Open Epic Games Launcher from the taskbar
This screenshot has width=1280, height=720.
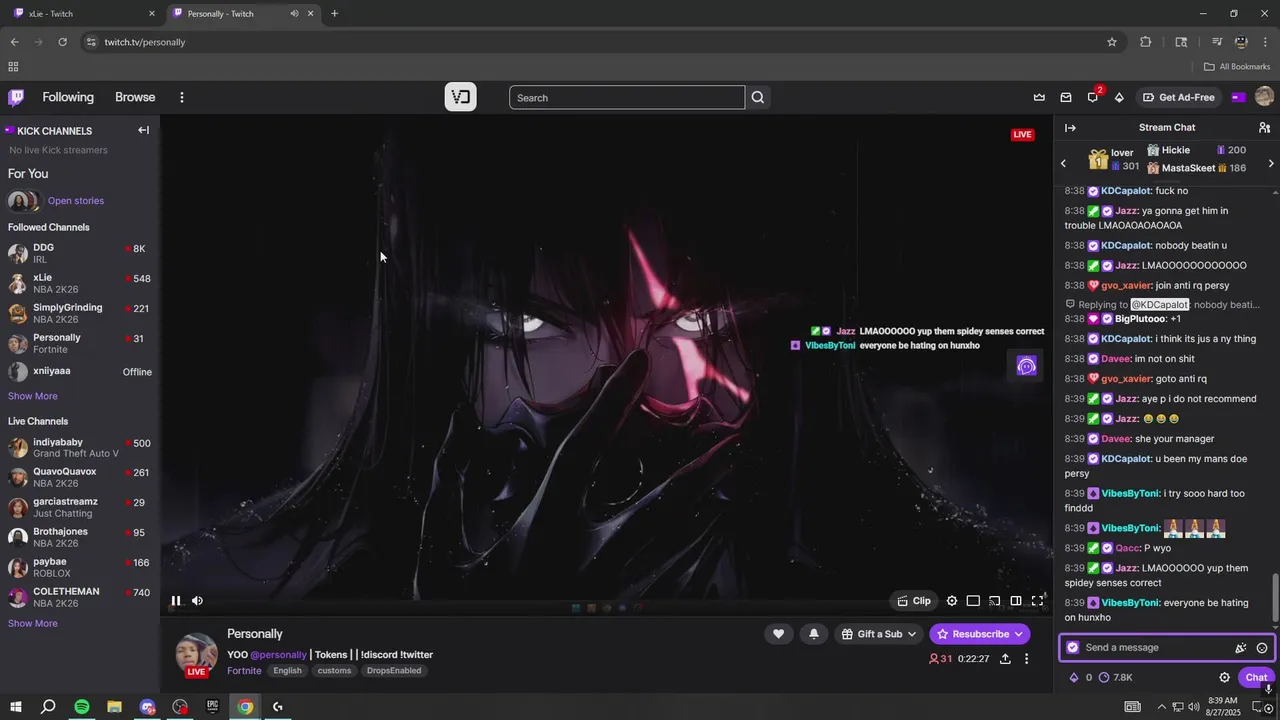click(x=212, y=707)
